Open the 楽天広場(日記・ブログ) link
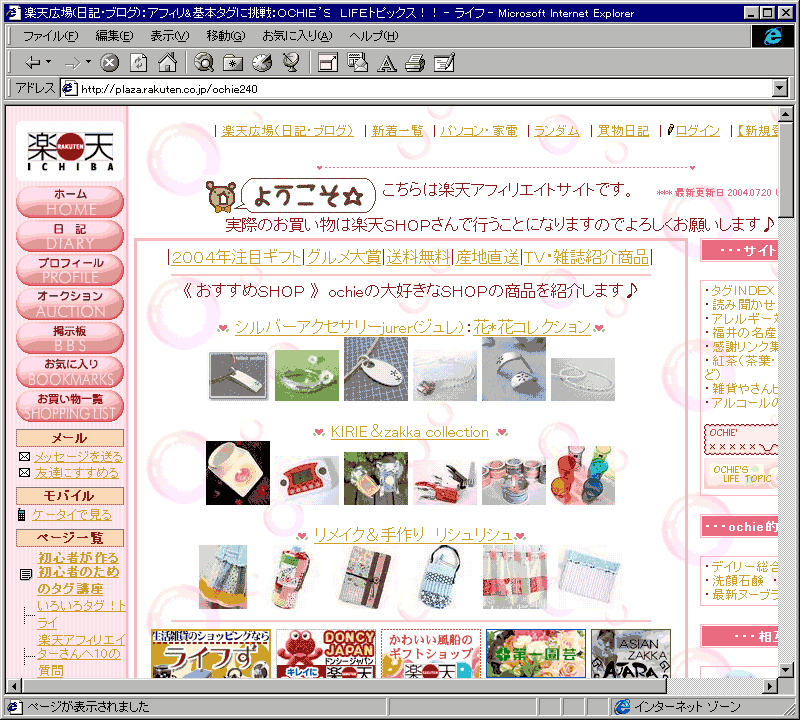The image size is (800, 720). 287,131
